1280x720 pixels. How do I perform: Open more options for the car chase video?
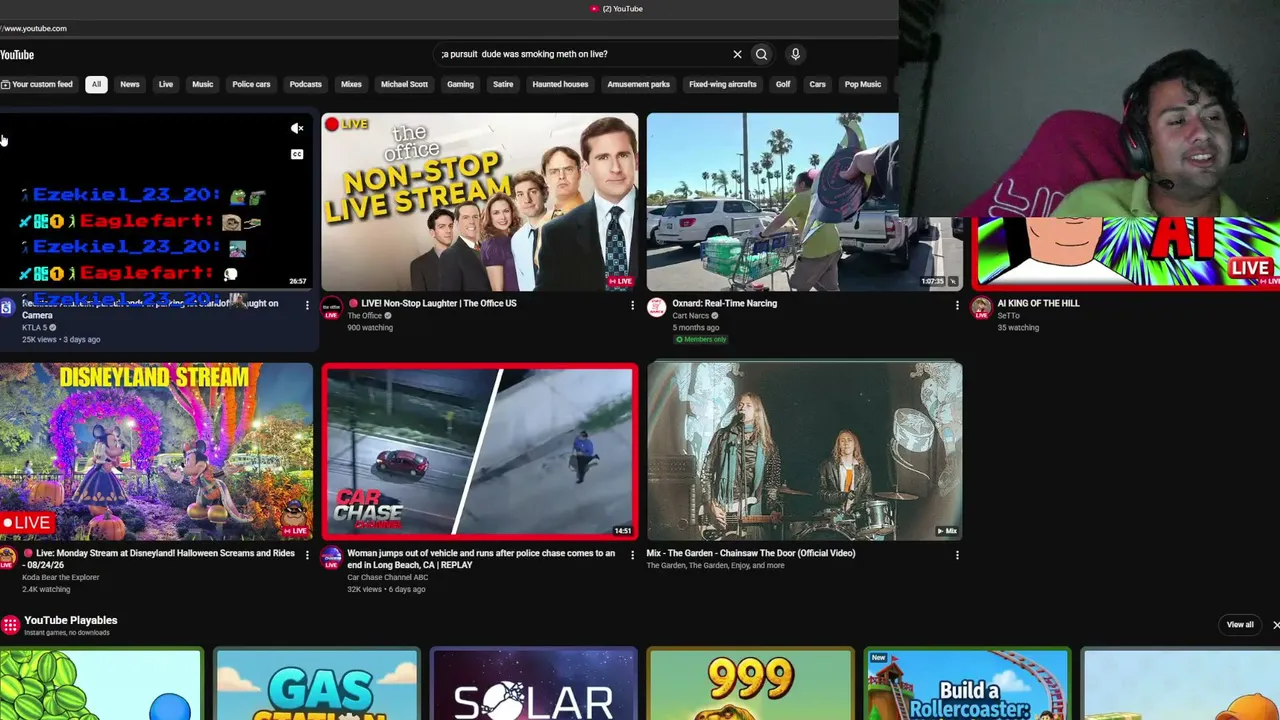click(632, 555)
